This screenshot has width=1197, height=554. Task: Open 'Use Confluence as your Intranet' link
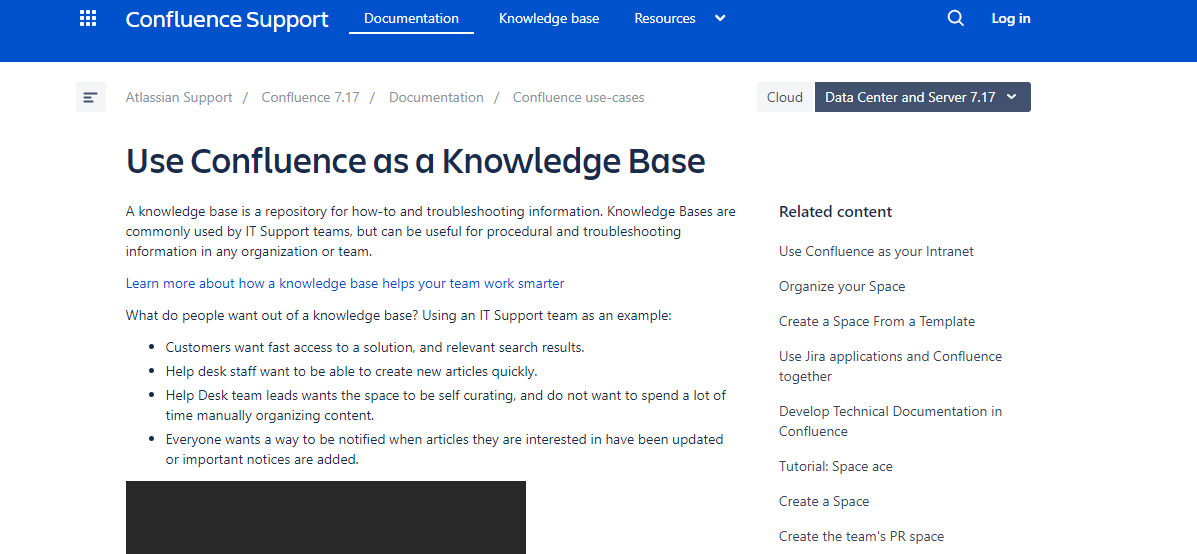click(876, 251)
